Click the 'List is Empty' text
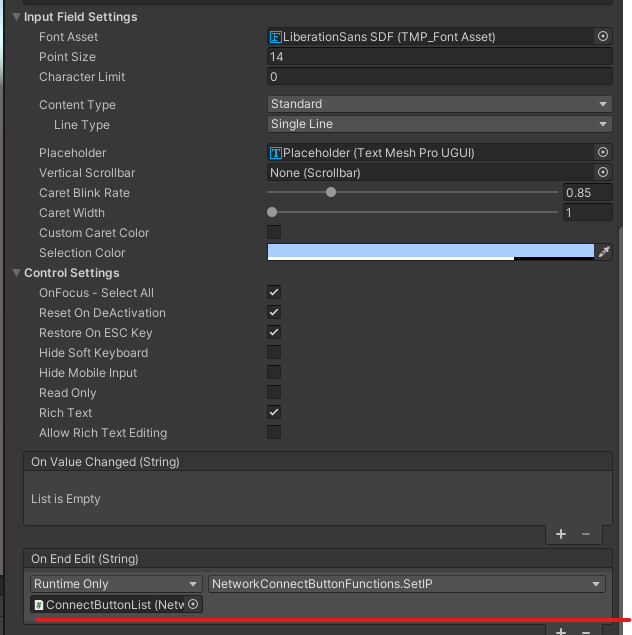This screenshot has height=635, width=632. (66, 499)
